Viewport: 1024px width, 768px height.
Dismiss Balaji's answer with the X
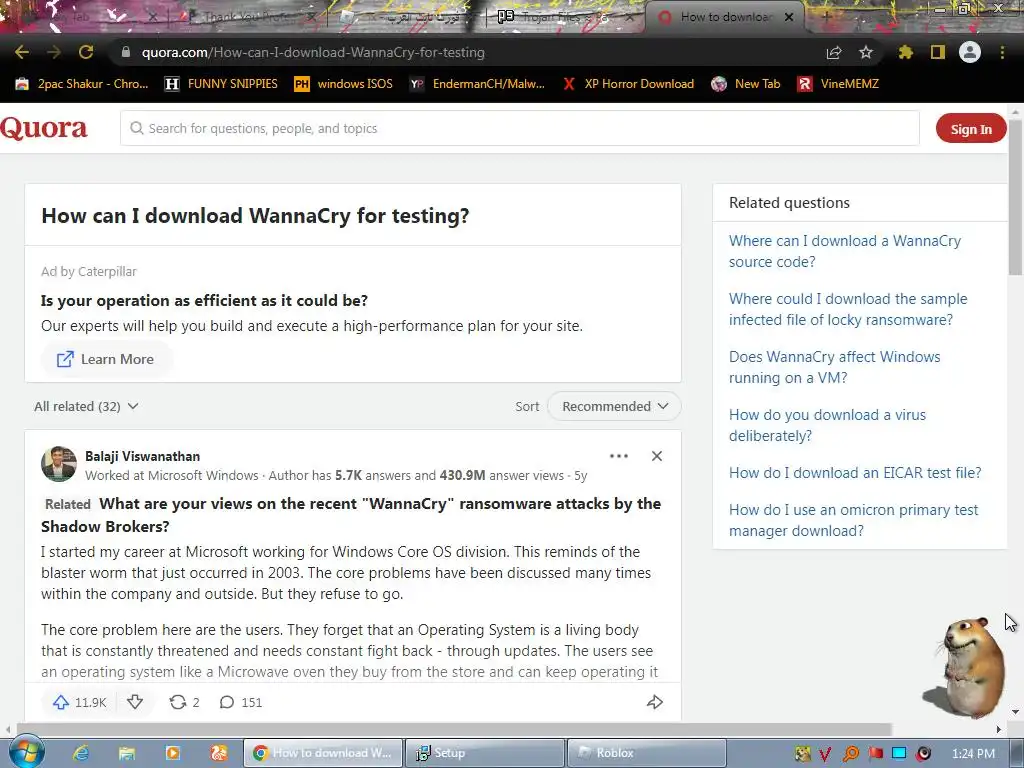[x=657, y=456]
